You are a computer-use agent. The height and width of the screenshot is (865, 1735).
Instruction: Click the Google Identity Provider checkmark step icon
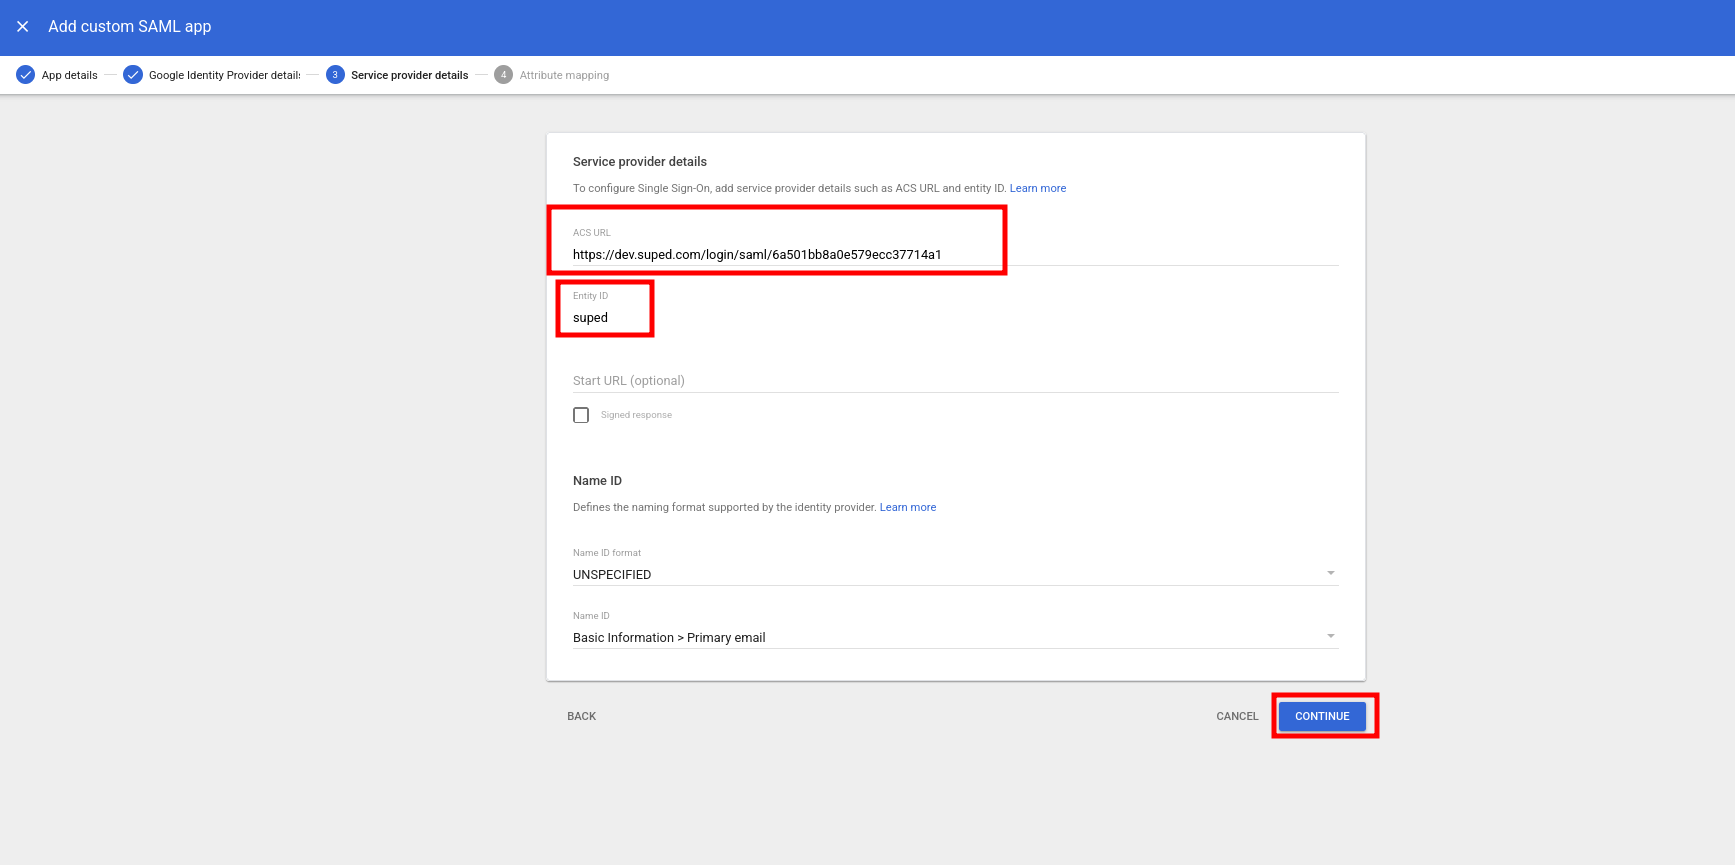click(x=133, y=75)
